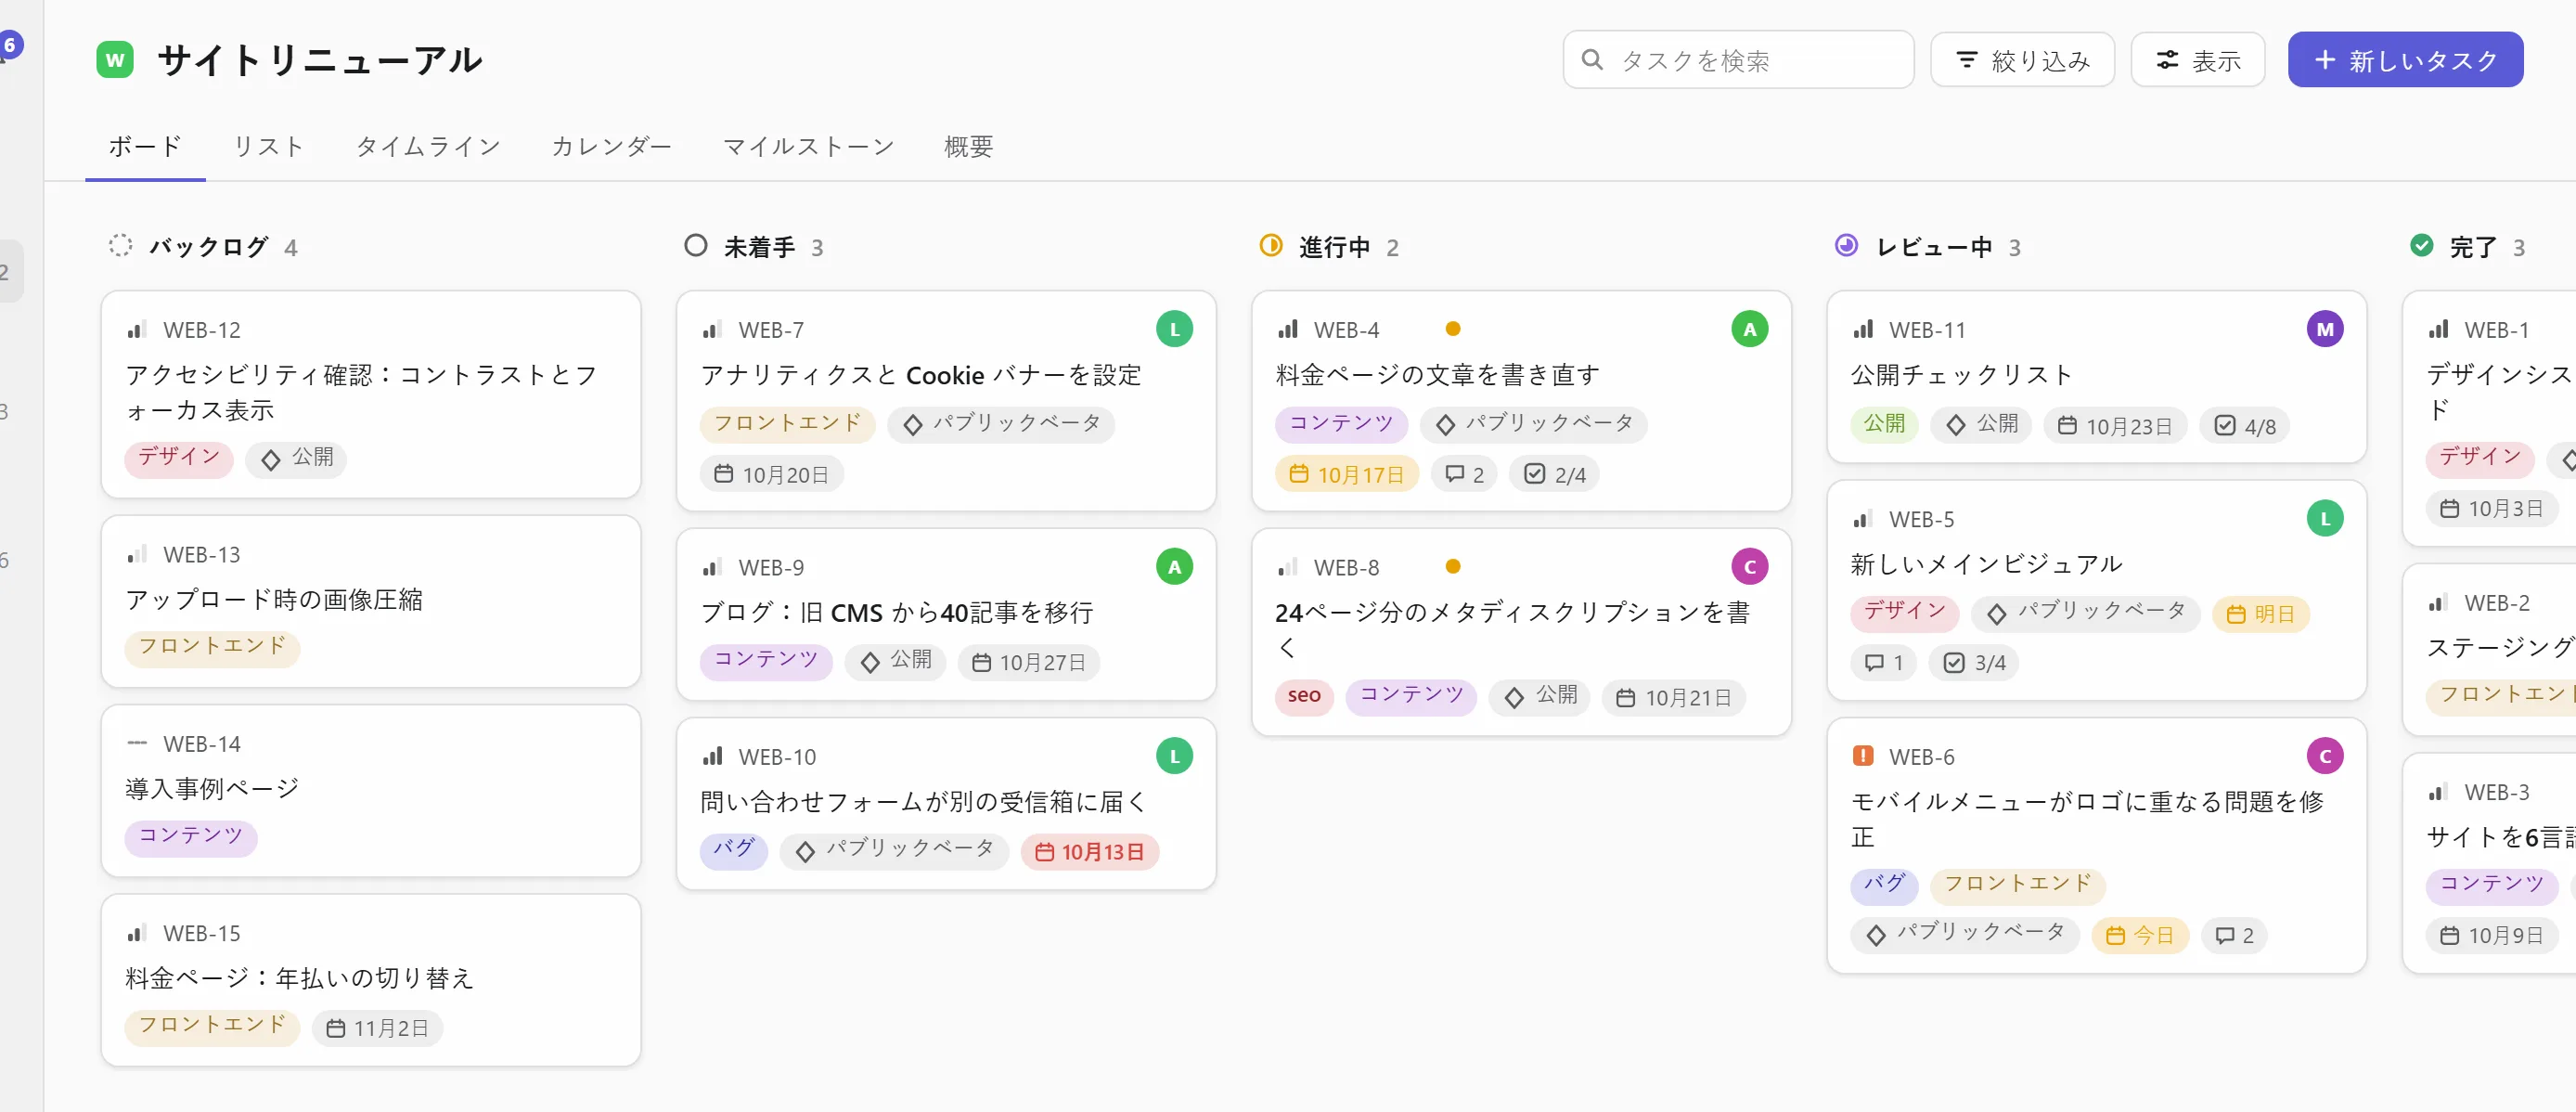Click the urgent priority icon on WEB-6
The height and width of the screenshot is (1112, 2576).
(x=1862, y=756)
